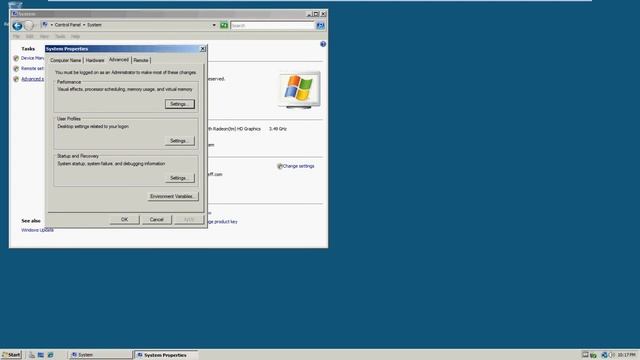Go back using the blue Back arrow
Viewport: 640px width, 360px height.
pos(17,26)
